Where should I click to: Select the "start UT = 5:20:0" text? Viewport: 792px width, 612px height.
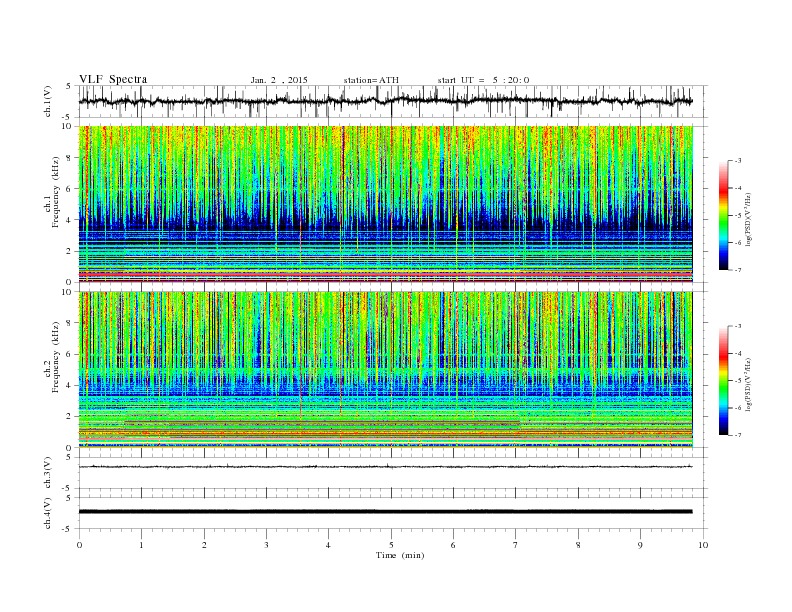coord(483,80)
